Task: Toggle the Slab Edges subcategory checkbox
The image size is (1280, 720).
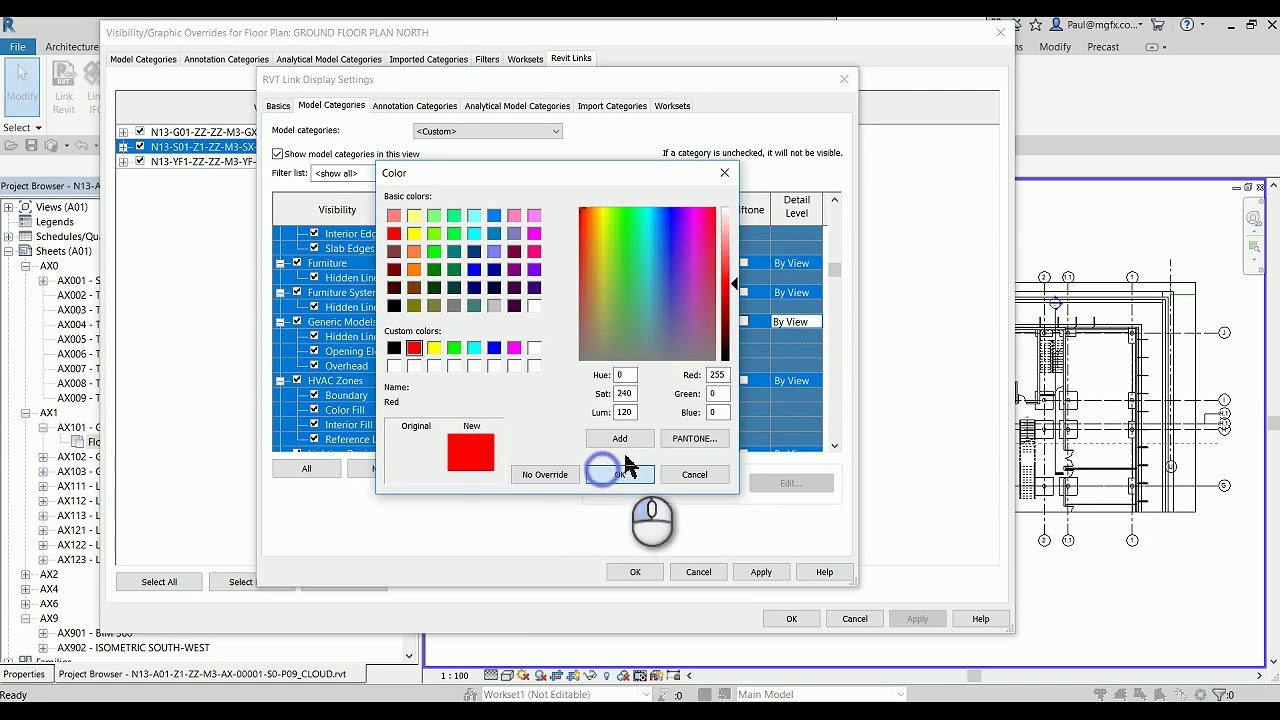Action: (x=314, y=248)
